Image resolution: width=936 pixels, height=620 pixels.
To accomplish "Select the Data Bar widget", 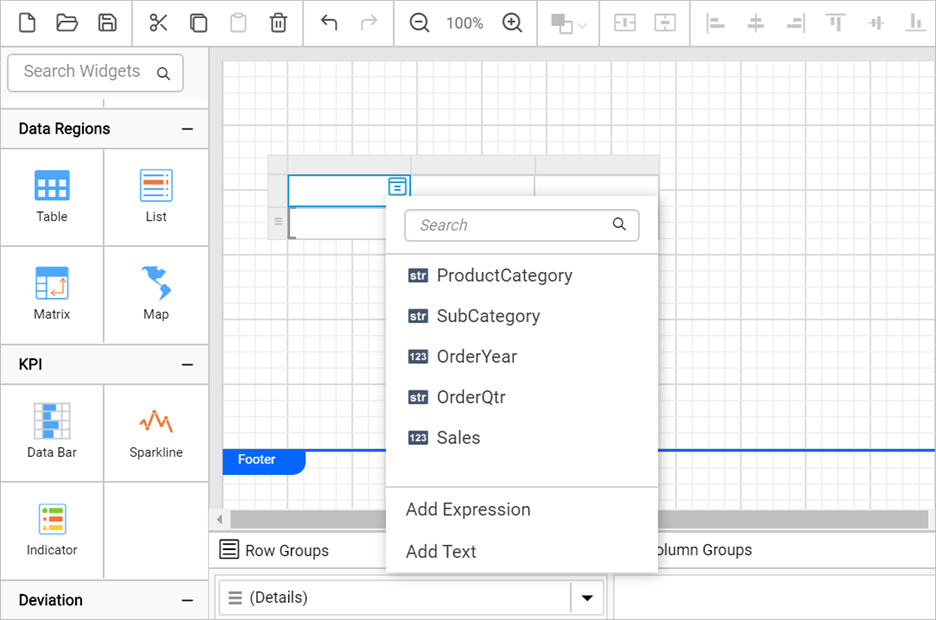I will (52, 433).
